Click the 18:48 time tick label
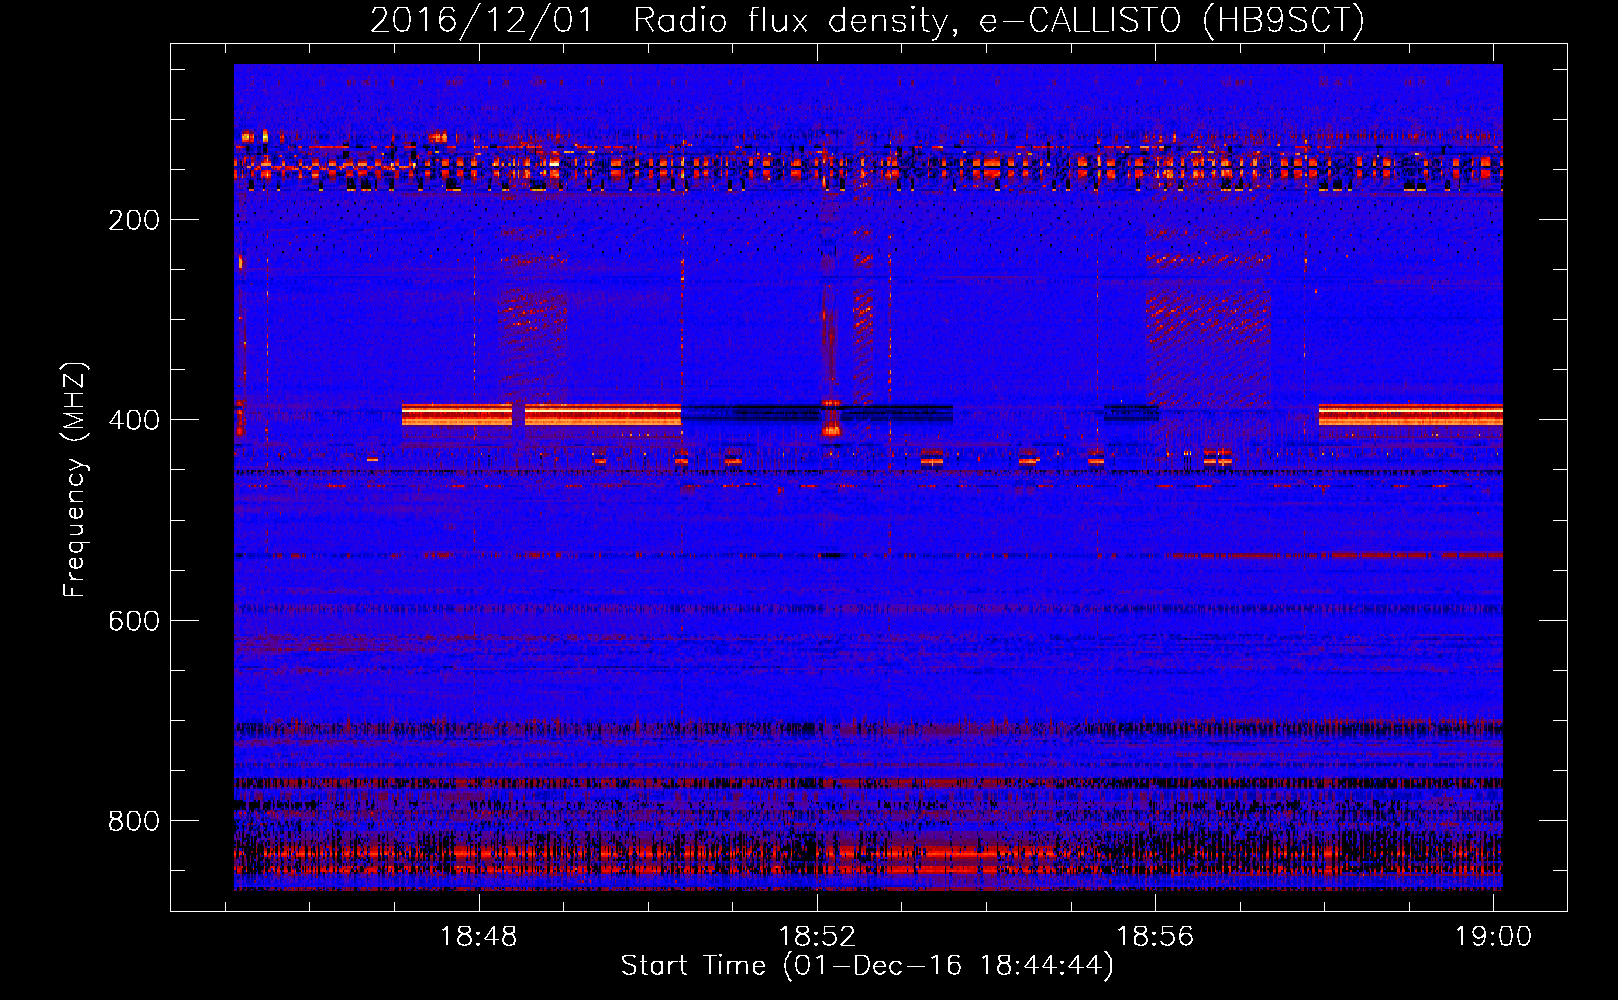 click(479, 937)
